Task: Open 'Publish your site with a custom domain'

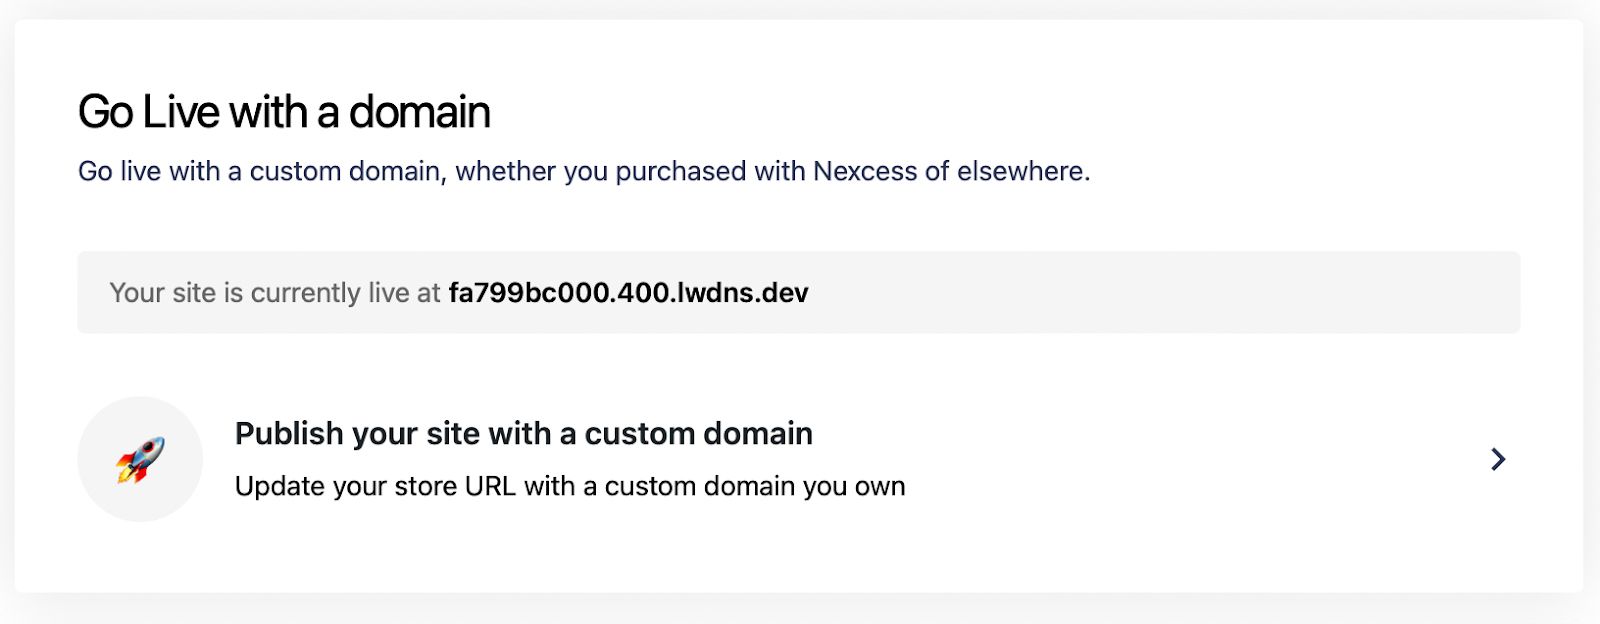Action: (x=523, y=434)
